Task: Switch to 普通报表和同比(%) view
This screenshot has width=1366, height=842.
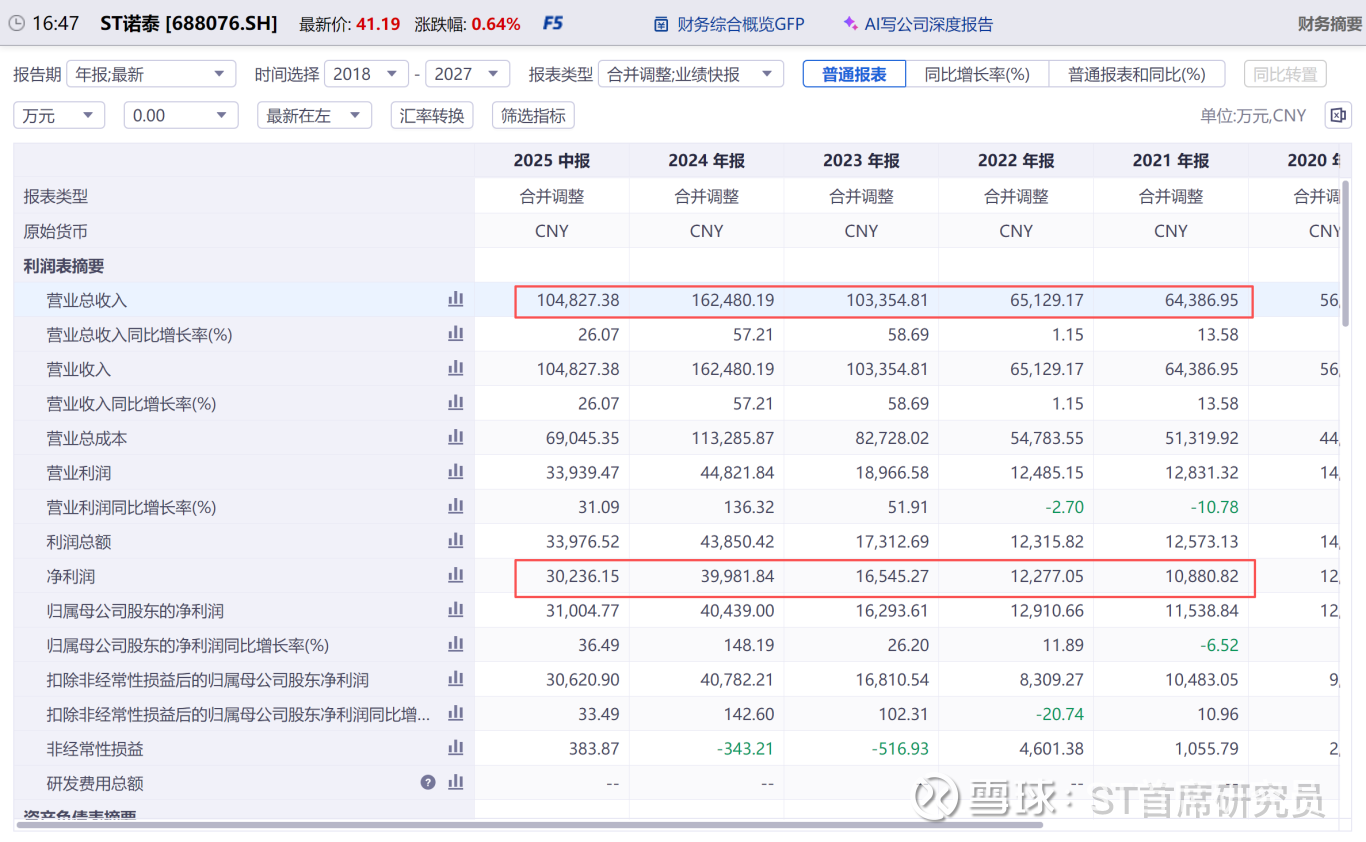Action: click(1136, 74)
